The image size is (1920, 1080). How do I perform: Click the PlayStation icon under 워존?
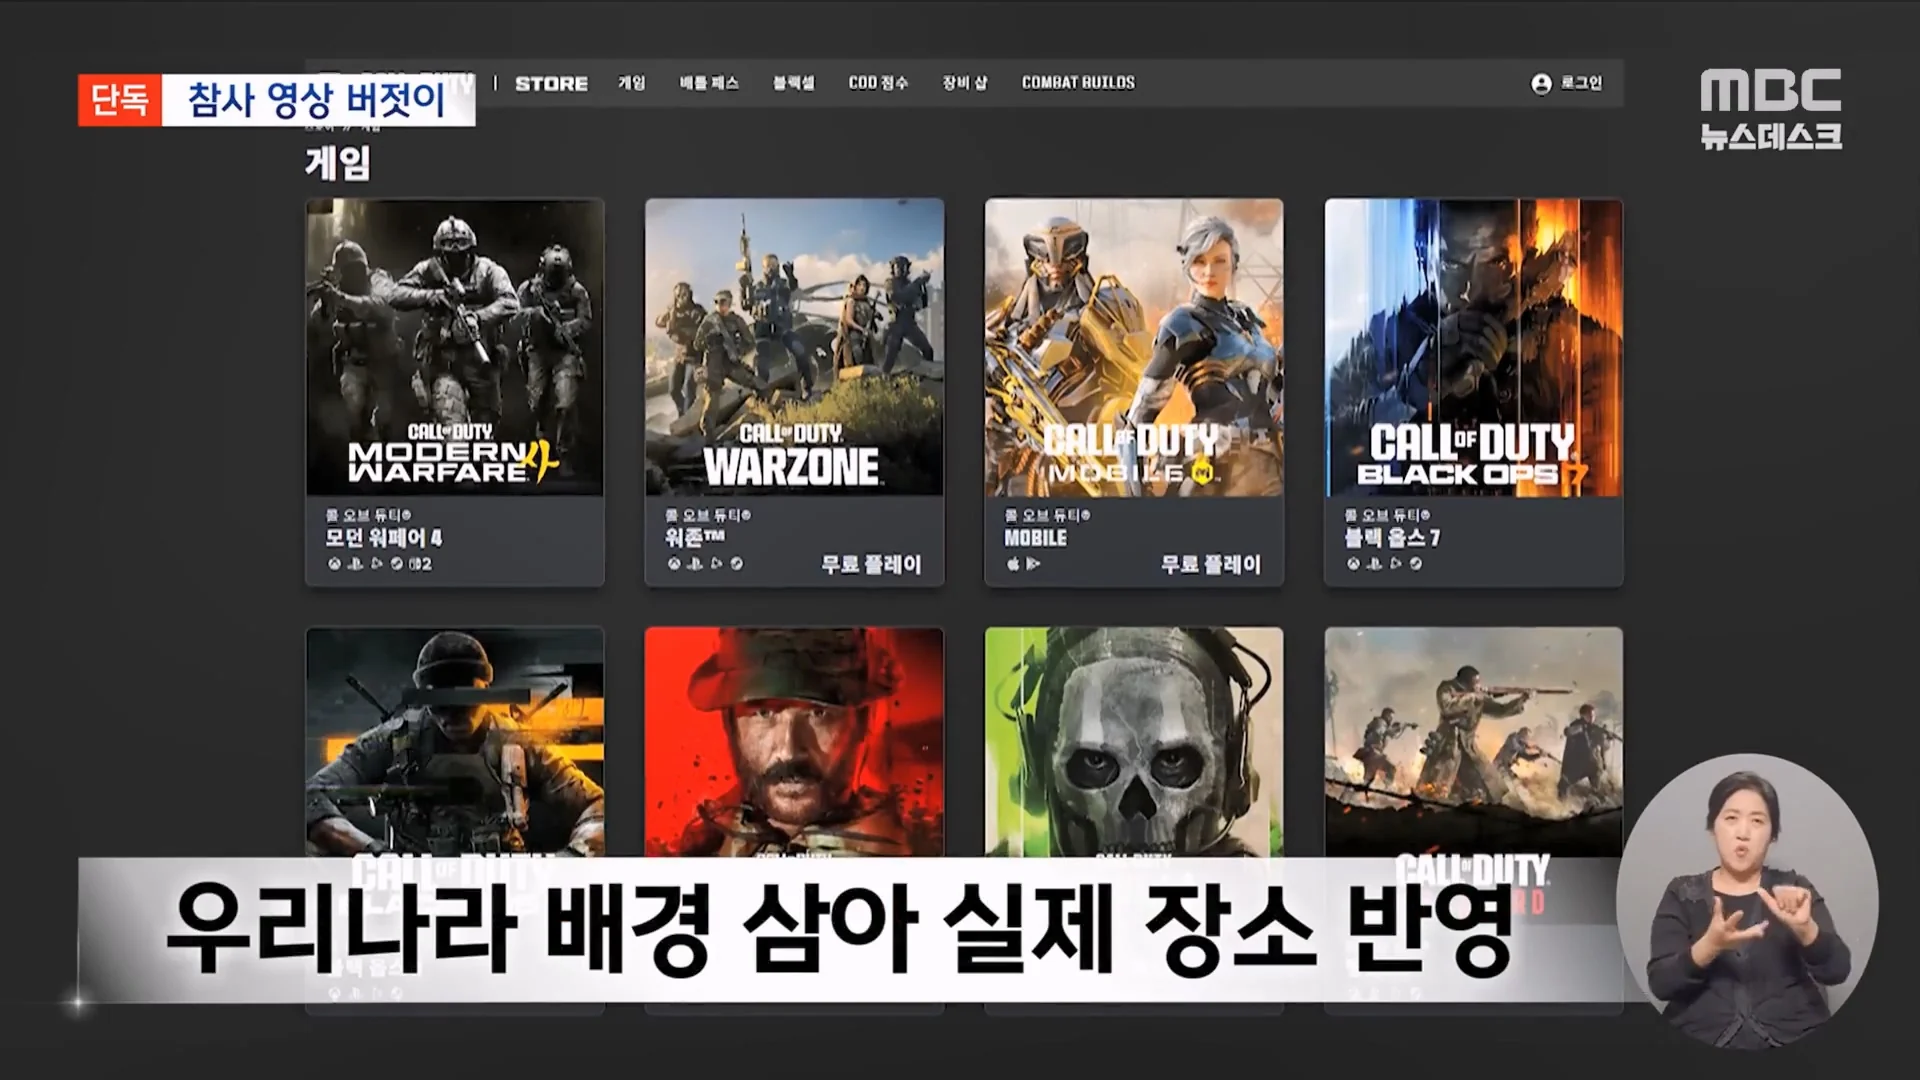click(x=695, y=564)
